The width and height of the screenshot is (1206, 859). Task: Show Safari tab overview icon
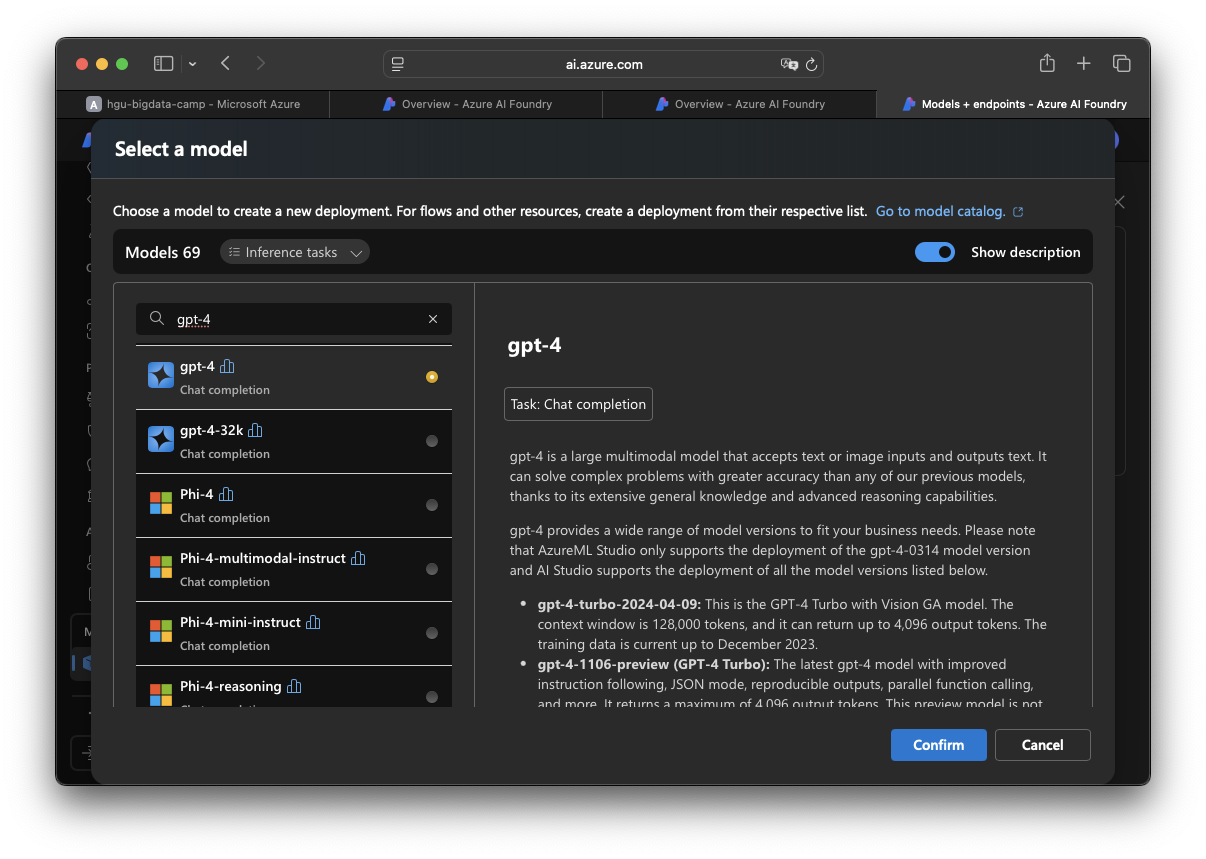pyautogui.click(x=1122, y=64)
